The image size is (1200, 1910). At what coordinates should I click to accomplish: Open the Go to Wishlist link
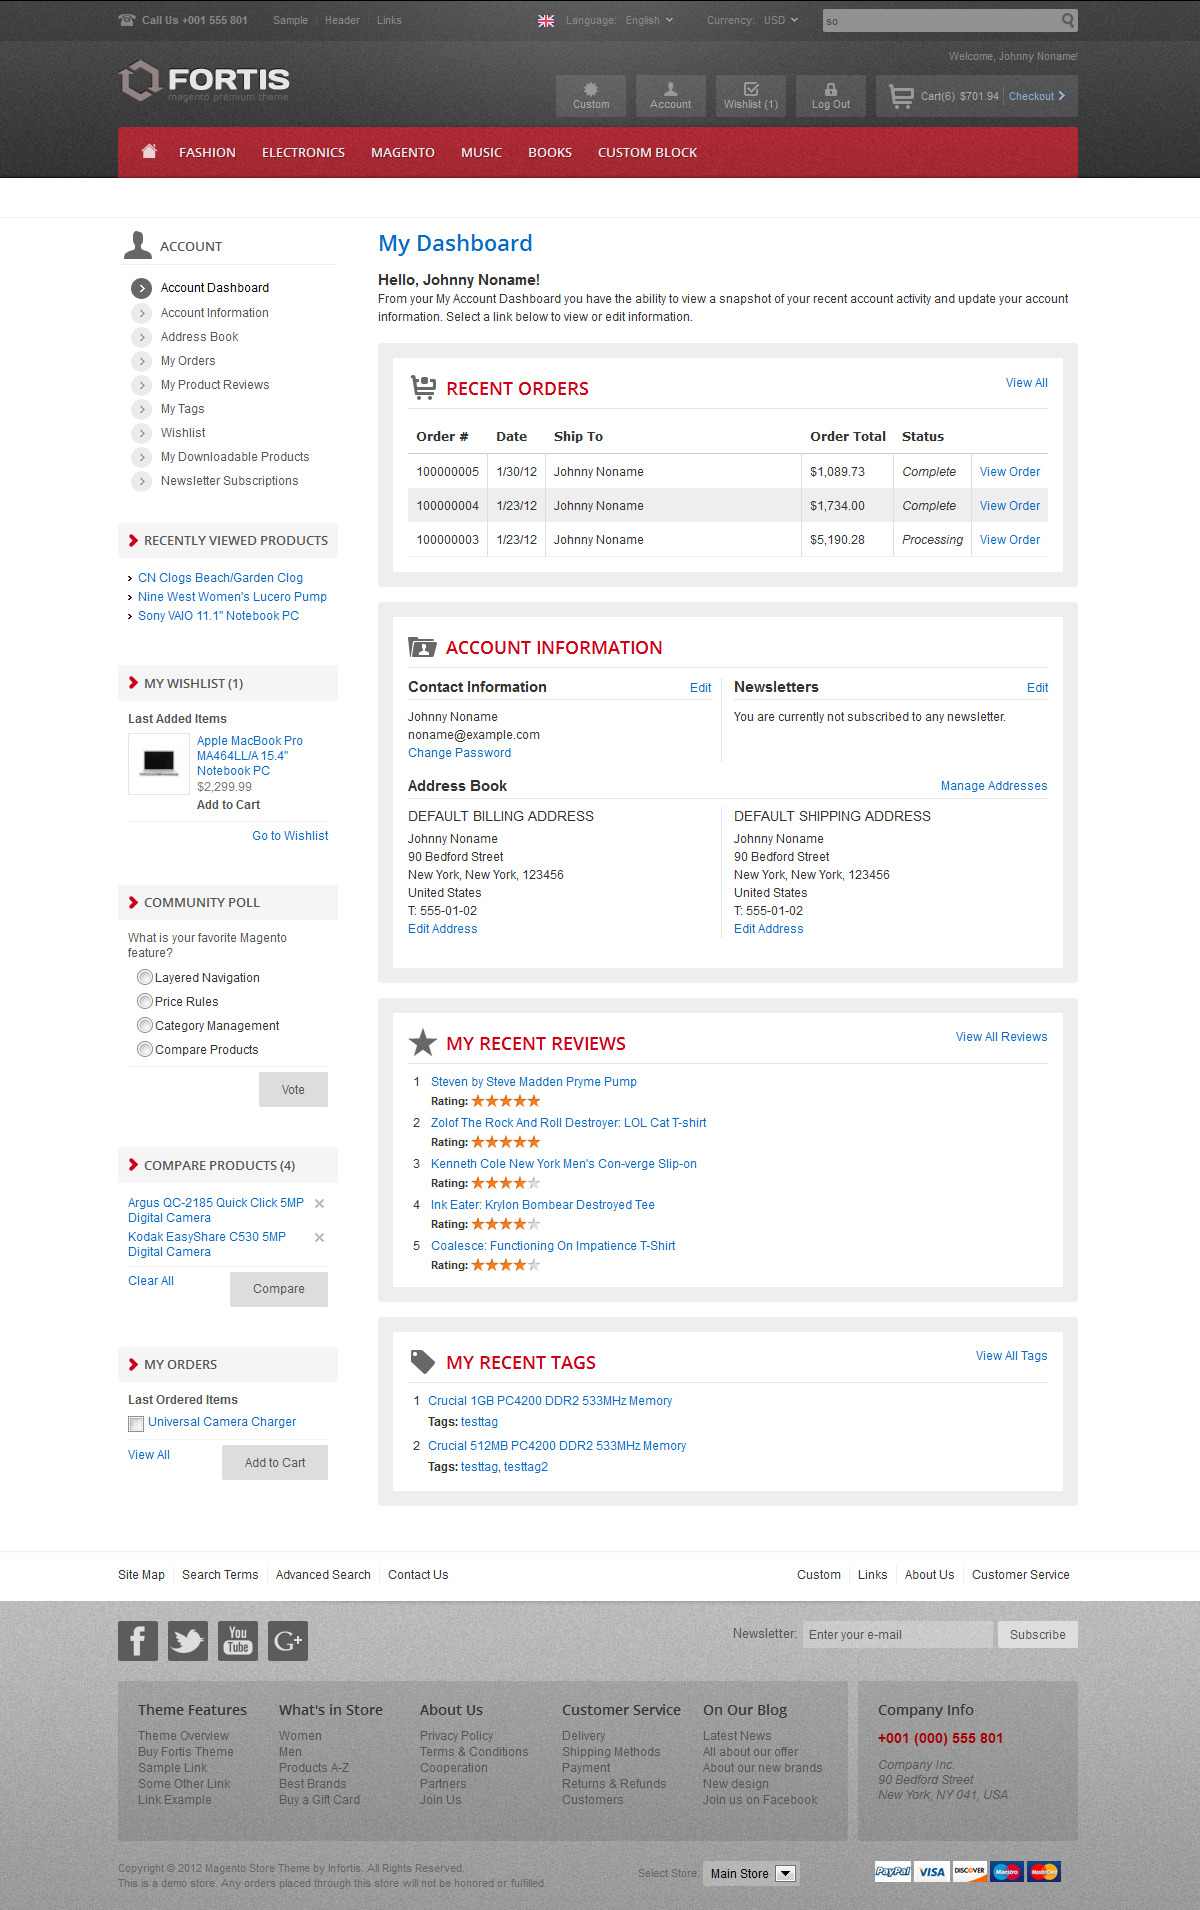point(290,836)
